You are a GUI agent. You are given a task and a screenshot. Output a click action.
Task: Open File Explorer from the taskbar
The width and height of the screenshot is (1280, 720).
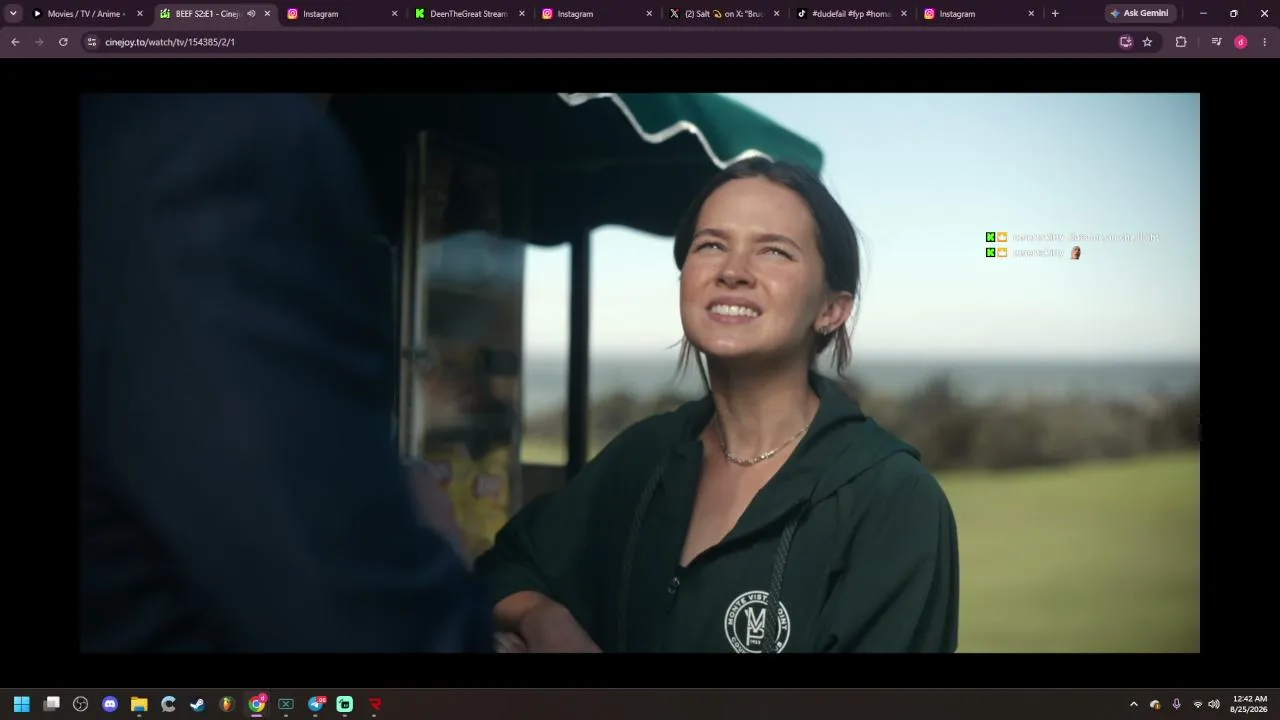click(x=139, y=704)
